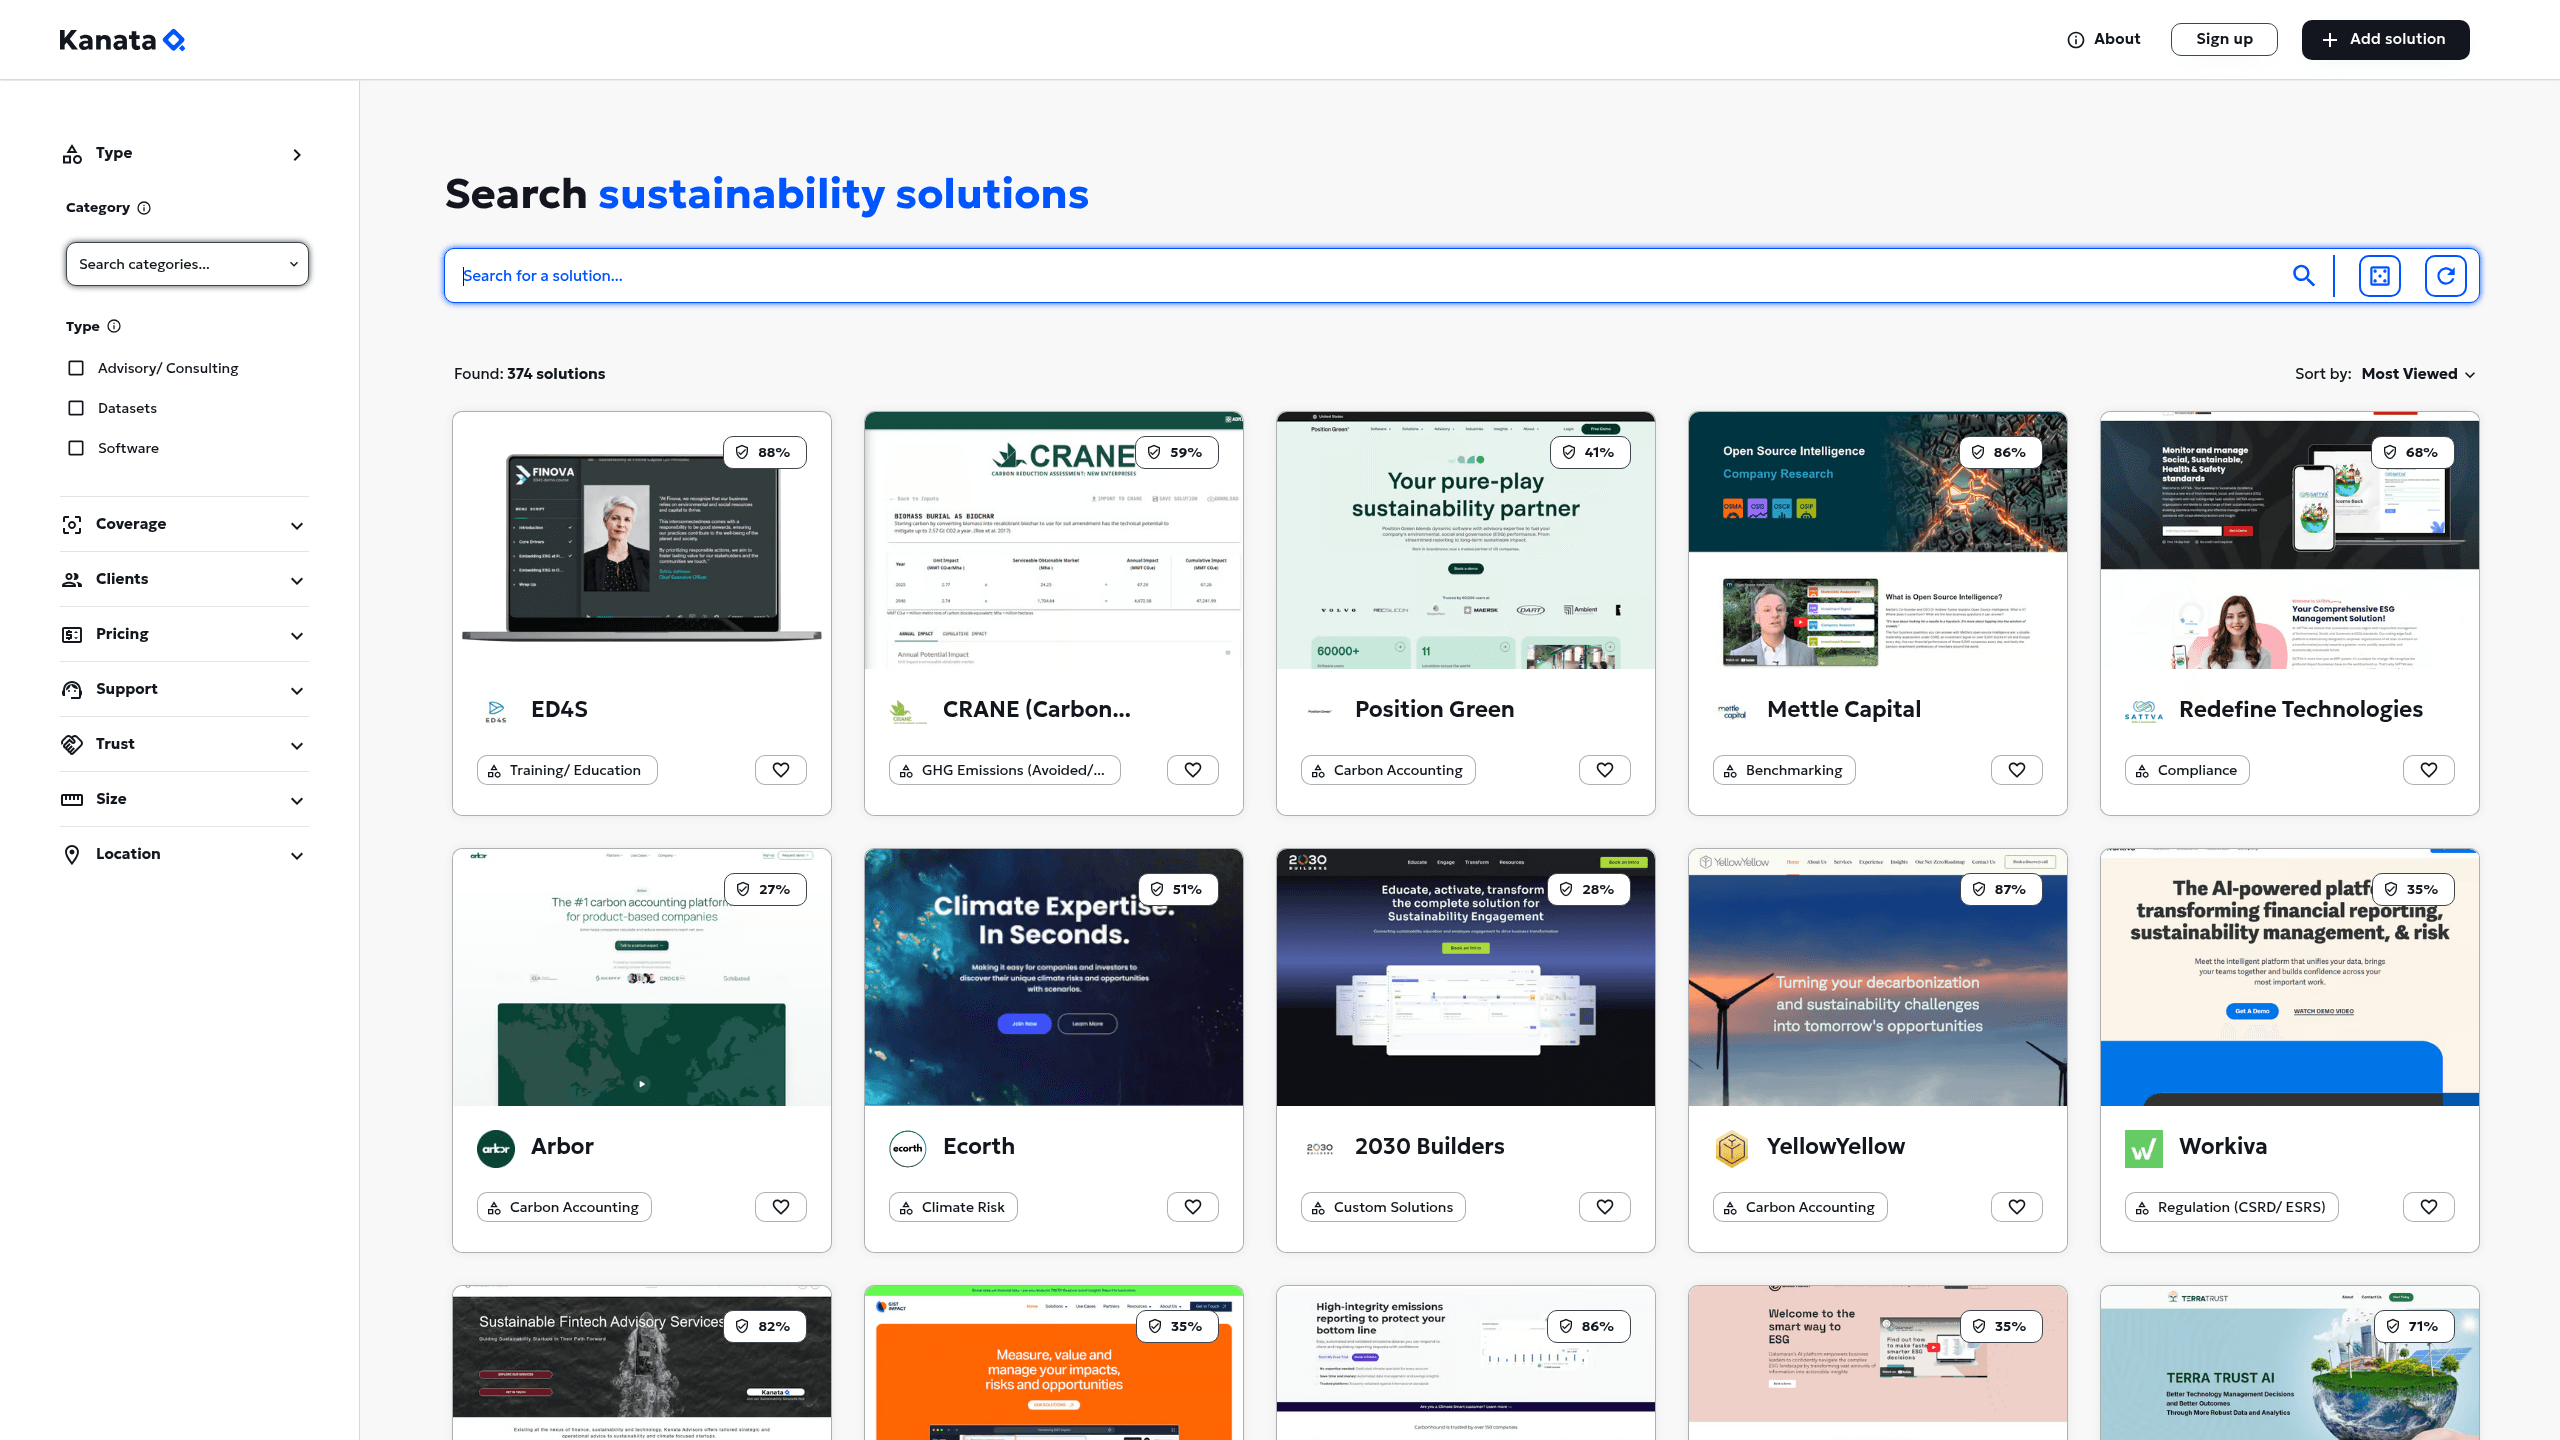Click the refresh icon beside the search bar
The width and height of the screenshot is (2560, 1440).
tap(2446, 275)
